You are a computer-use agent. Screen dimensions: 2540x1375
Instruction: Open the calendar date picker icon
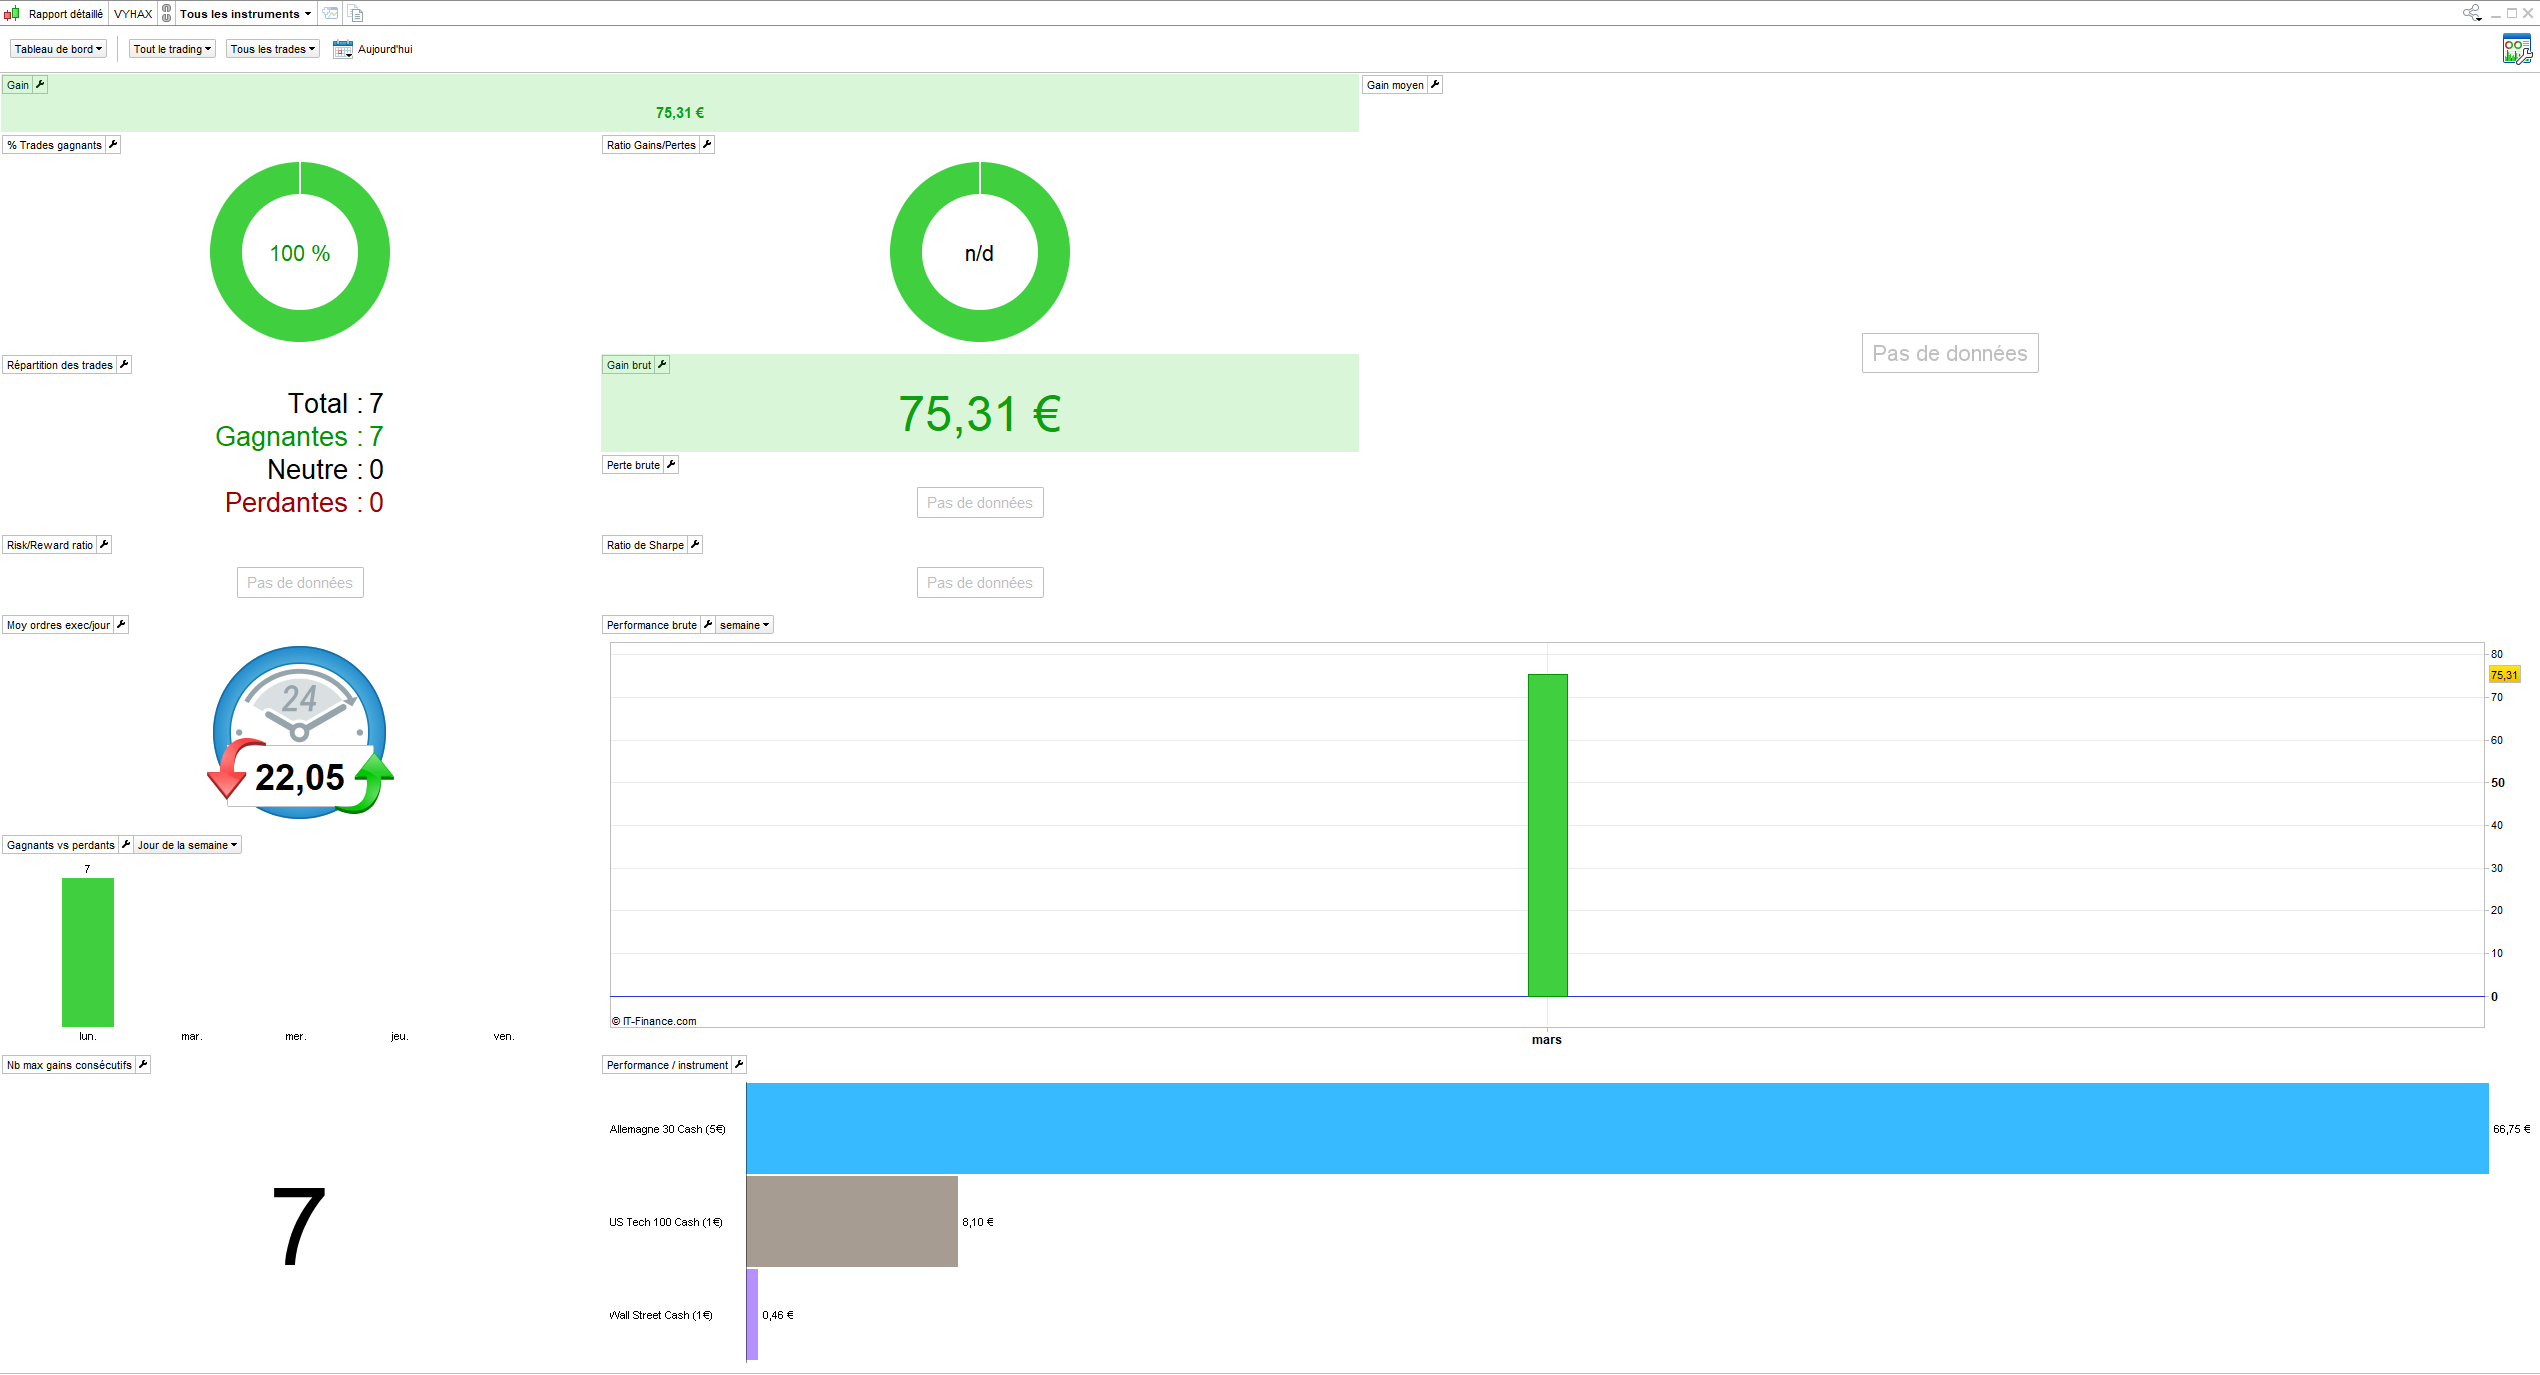pos(343,49)
